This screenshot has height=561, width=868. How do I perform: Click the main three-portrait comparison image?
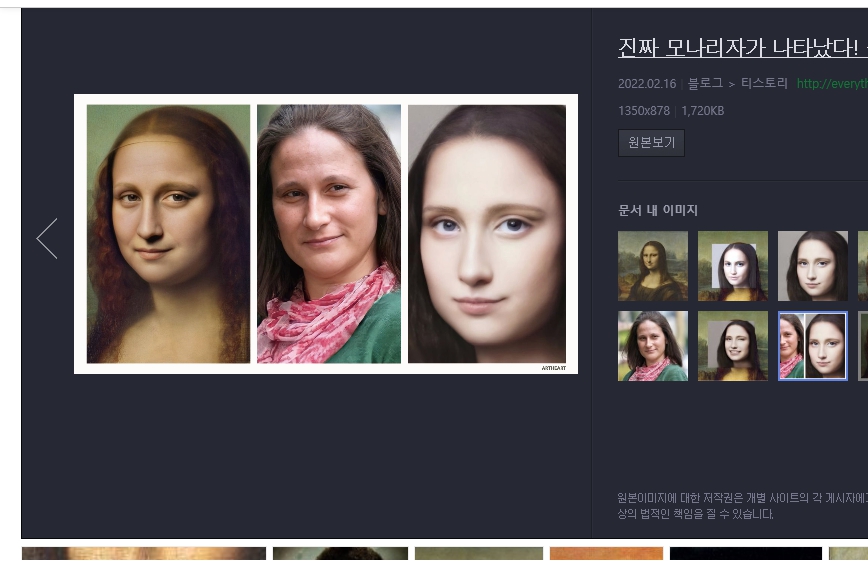click(326, 234)
